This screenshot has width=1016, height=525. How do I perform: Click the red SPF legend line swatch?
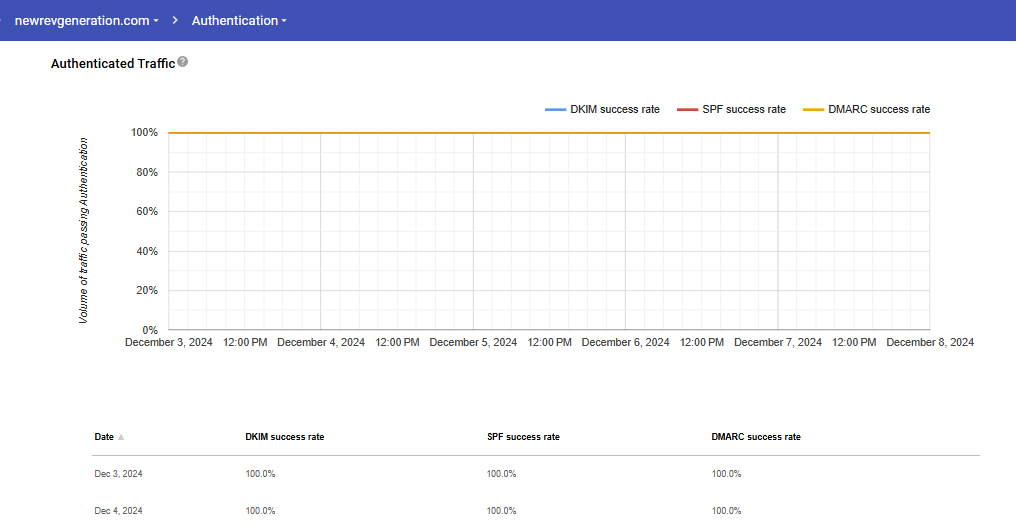[x=687, y=110]
